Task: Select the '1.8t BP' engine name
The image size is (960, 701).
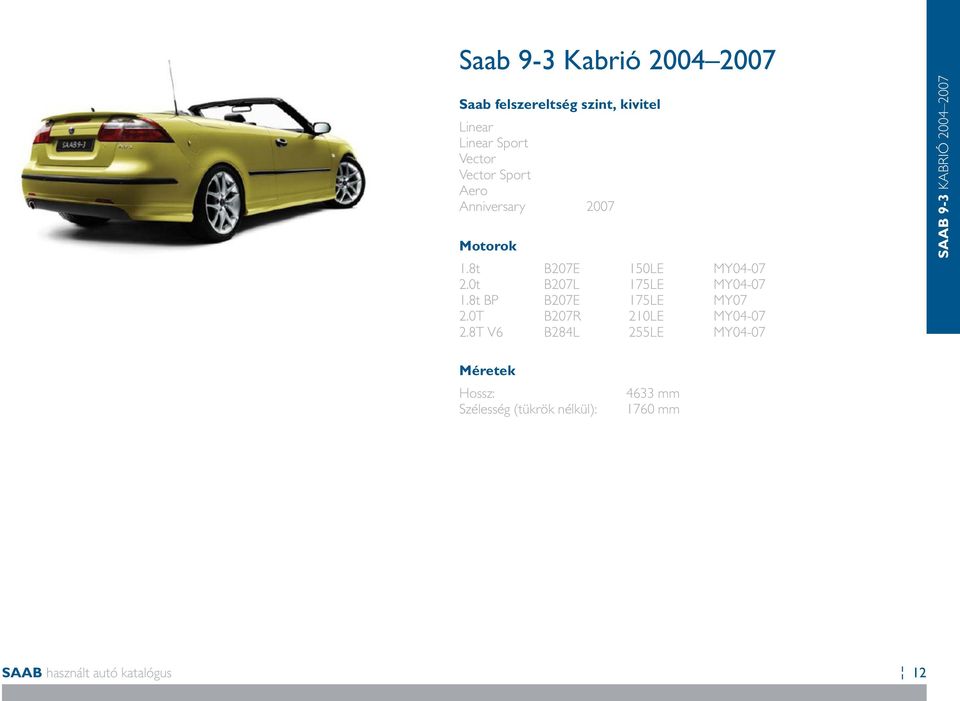Action: coord(479,300)
